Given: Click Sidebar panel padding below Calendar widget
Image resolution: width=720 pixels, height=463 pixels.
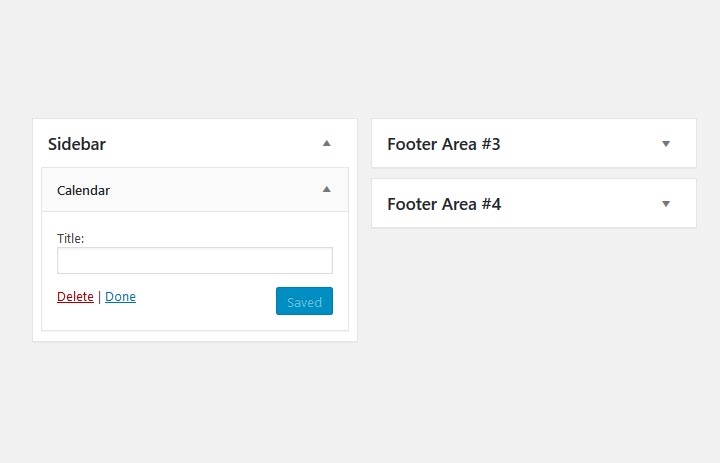Looking at the screenshot, I should click(x=194, y=336).
